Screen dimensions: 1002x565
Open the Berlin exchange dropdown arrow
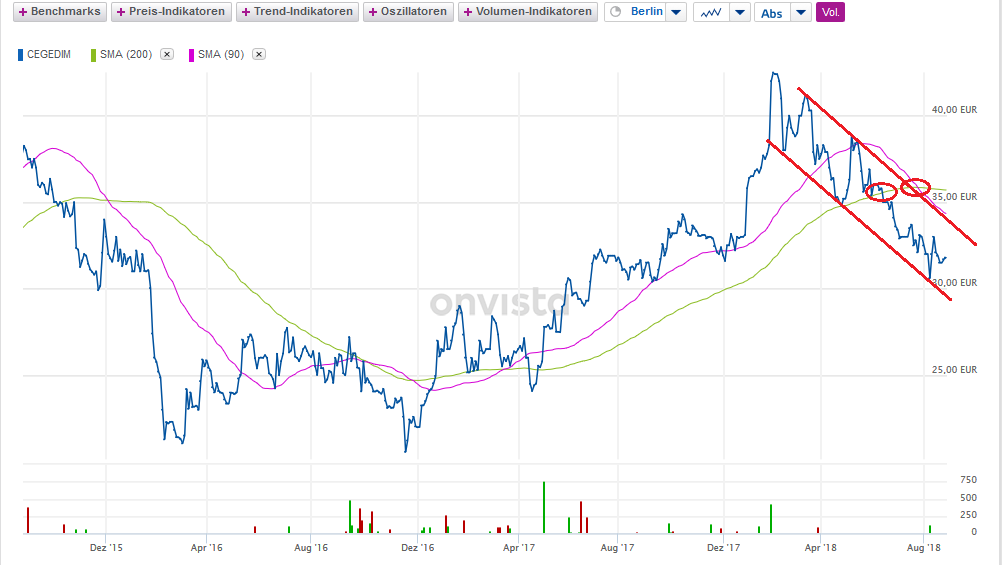[x=676, y=13]
